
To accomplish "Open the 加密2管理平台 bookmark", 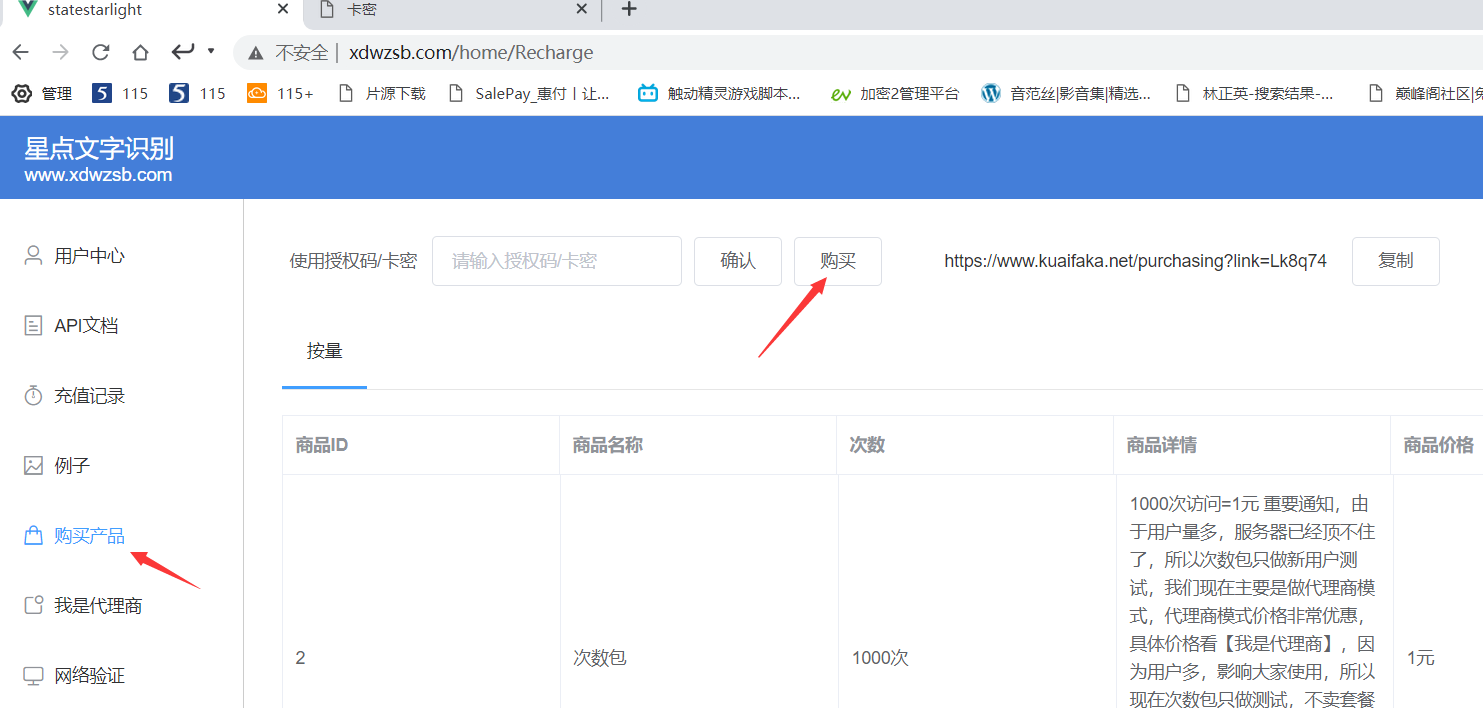I will pos(894,93).
